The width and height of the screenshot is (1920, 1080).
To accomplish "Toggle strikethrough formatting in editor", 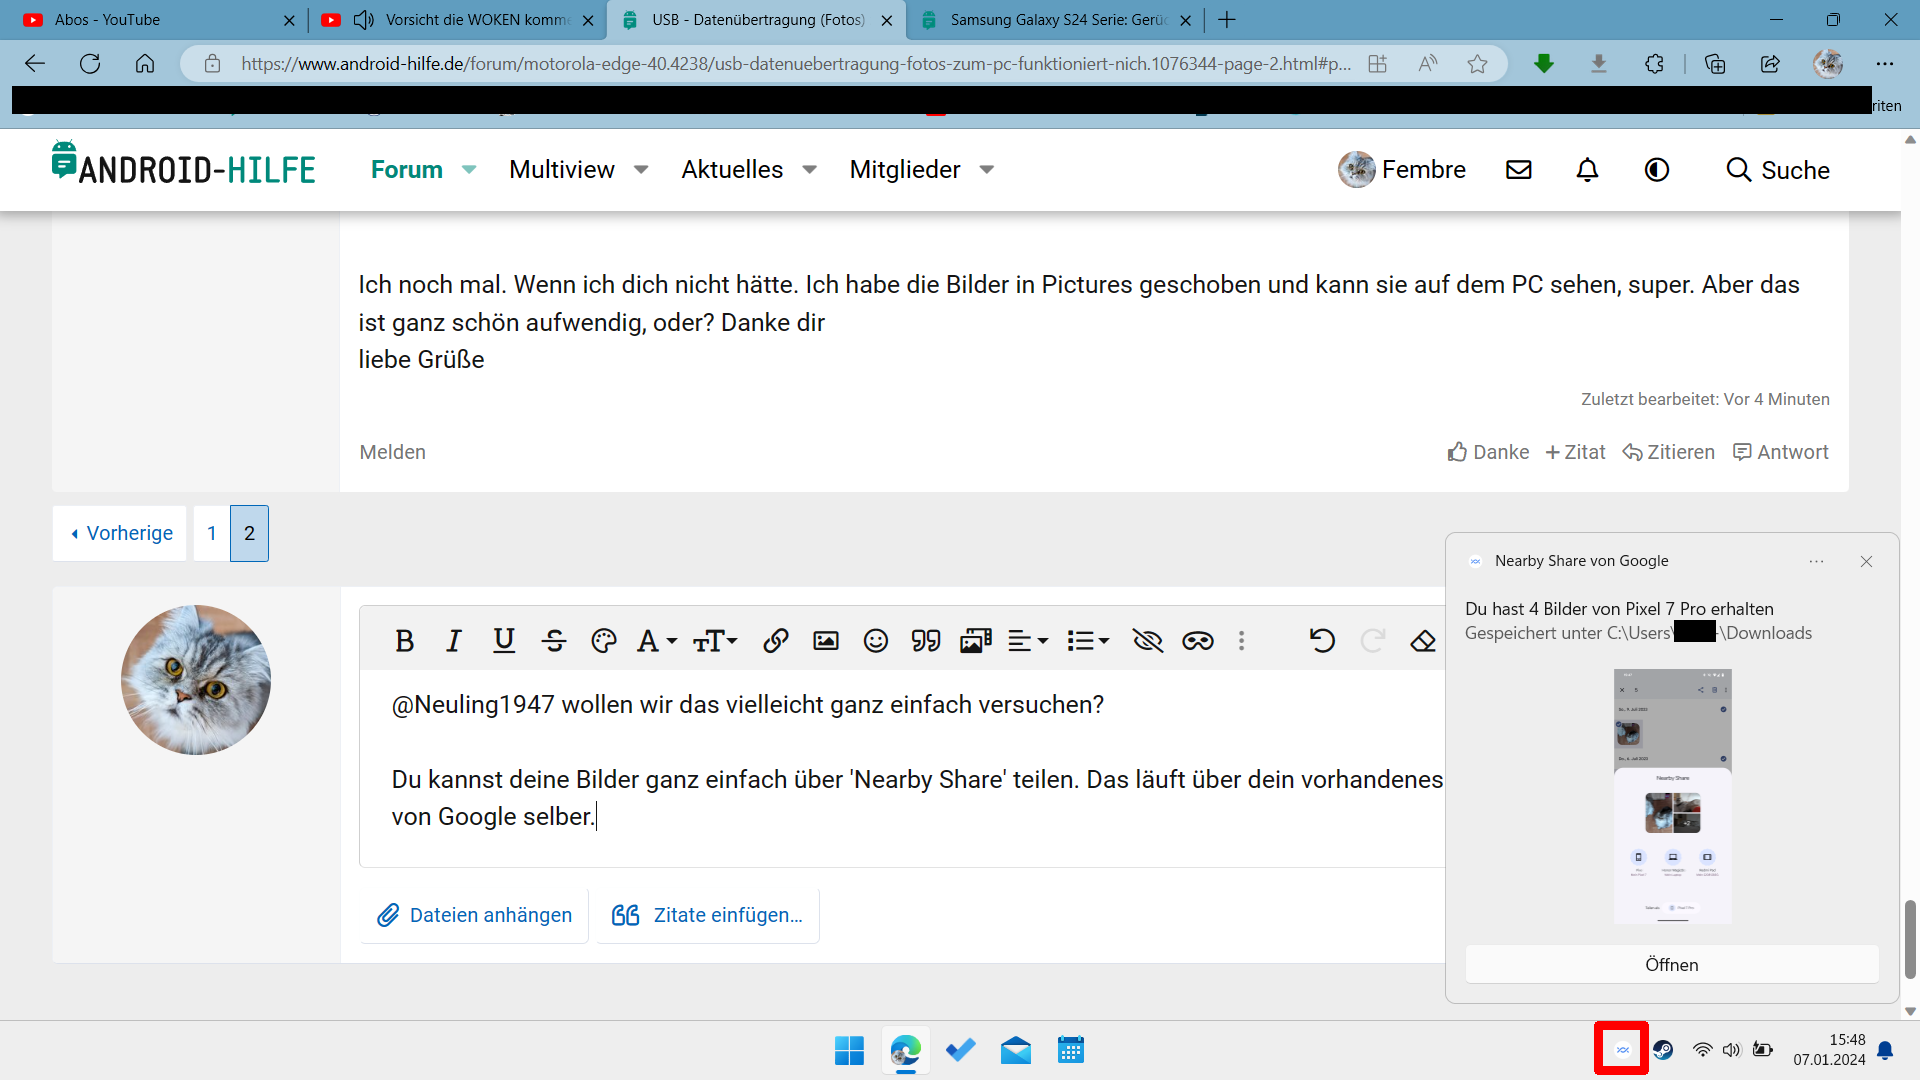I will (554, 641).
